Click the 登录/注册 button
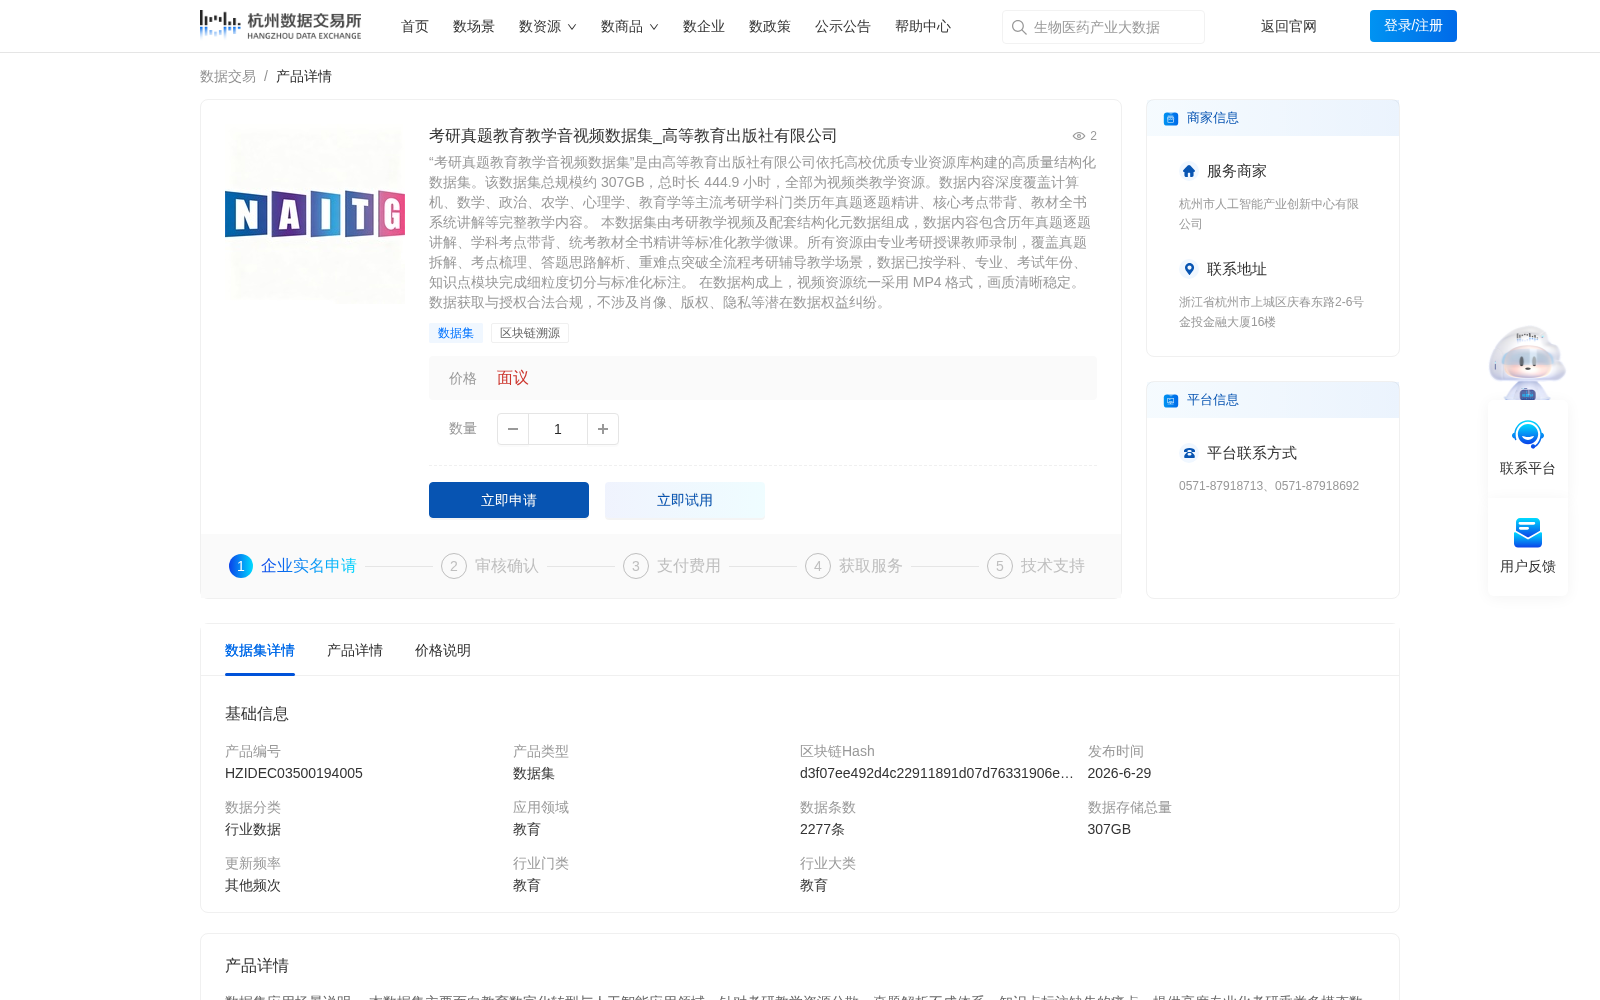1600x1000 pixels. pyautogui.click(x=1413, y=26)
